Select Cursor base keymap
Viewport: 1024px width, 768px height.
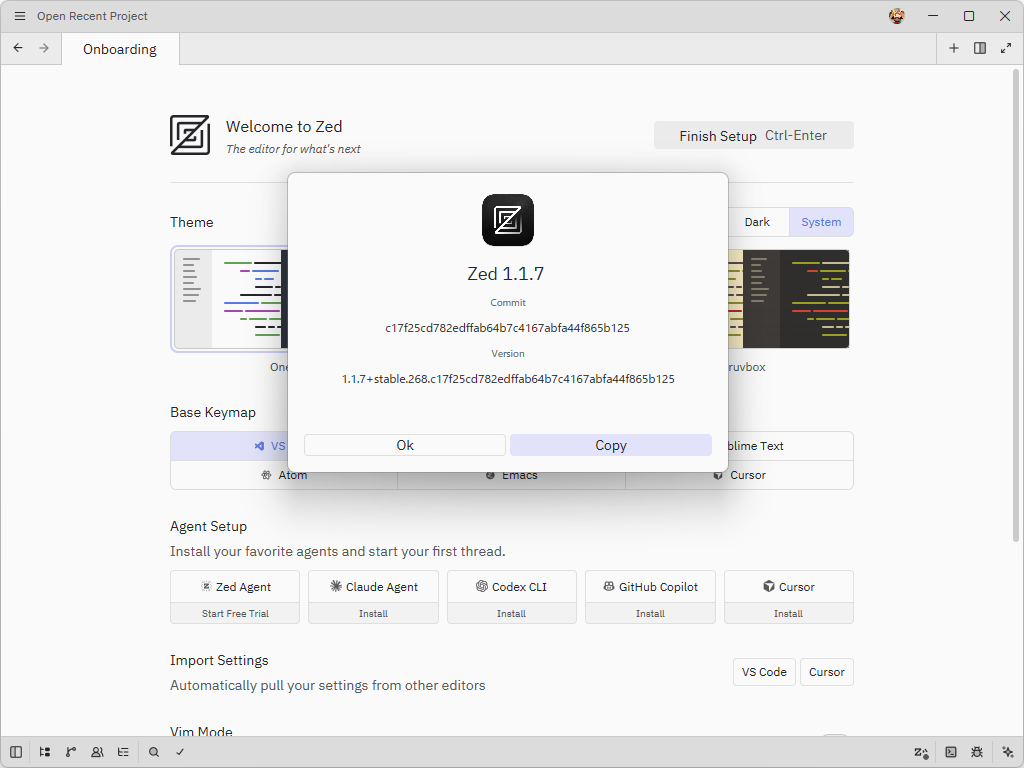(739, 475)
